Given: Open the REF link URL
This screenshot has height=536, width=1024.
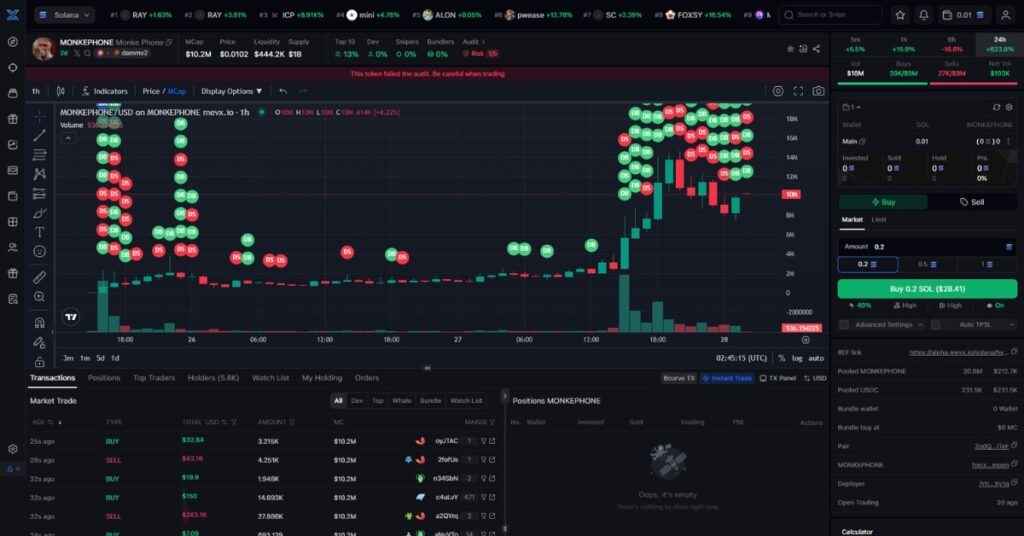Looking at the screenshot, I should pos(957,353).
